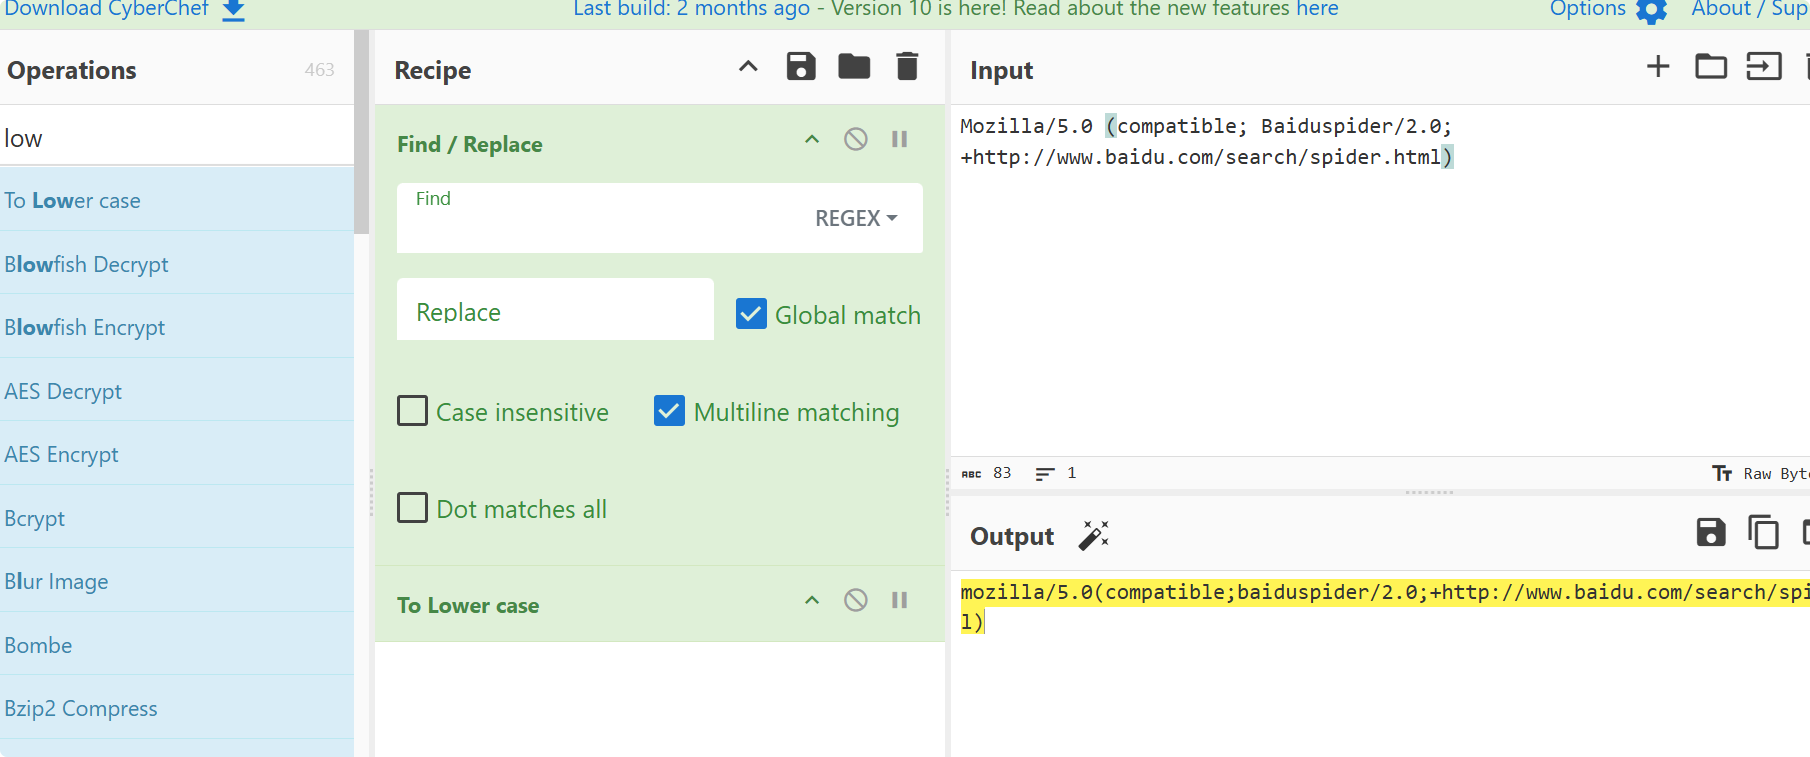Save the current recipe
Viewport: 1810px width, 757px height.
801,67
